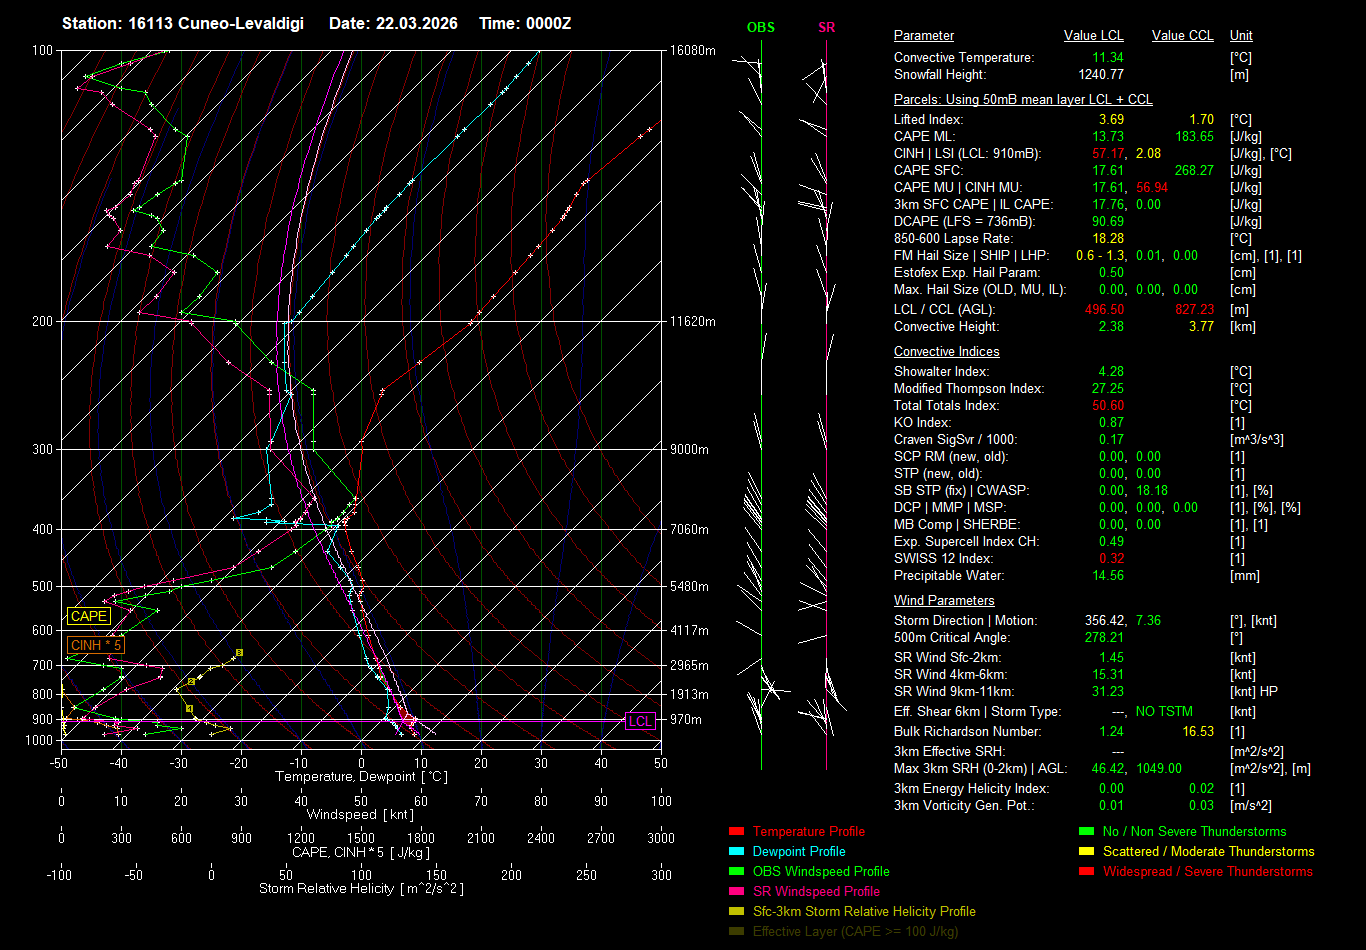
Task: Select the Parameter column header
Action: (923, 36)
